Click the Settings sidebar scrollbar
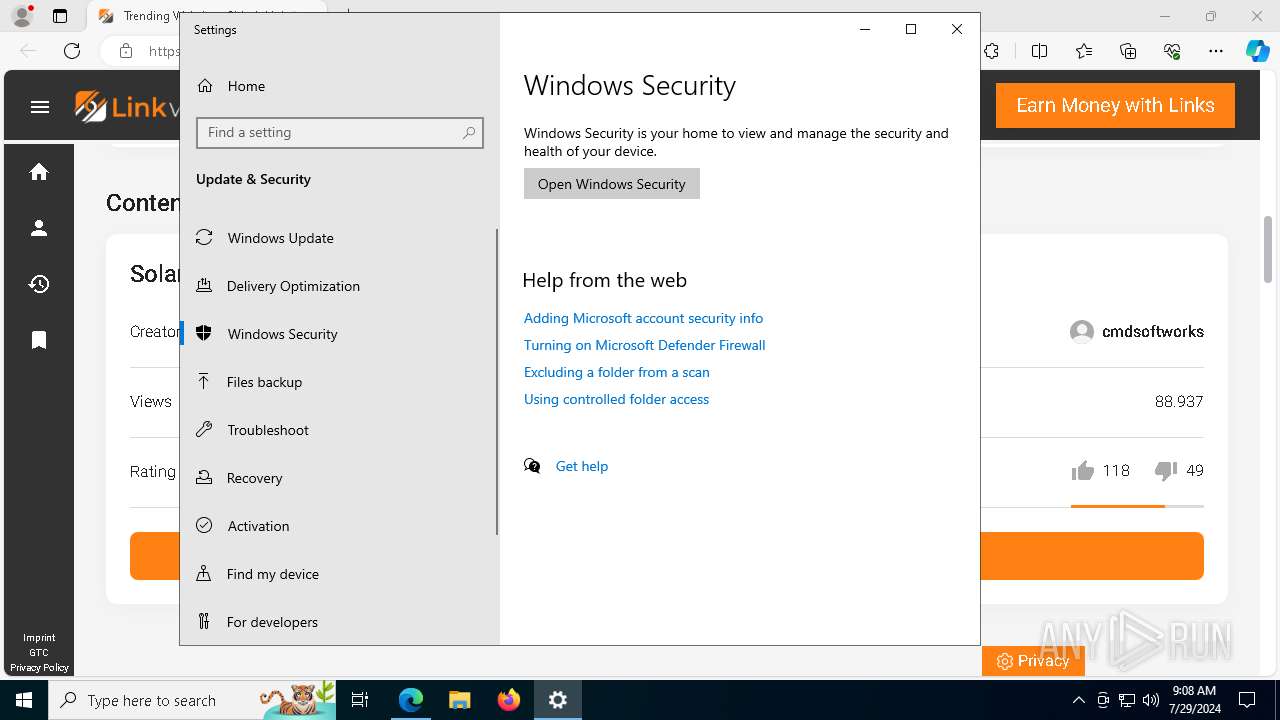1280x720 pixels. click(x=497, y=382)
